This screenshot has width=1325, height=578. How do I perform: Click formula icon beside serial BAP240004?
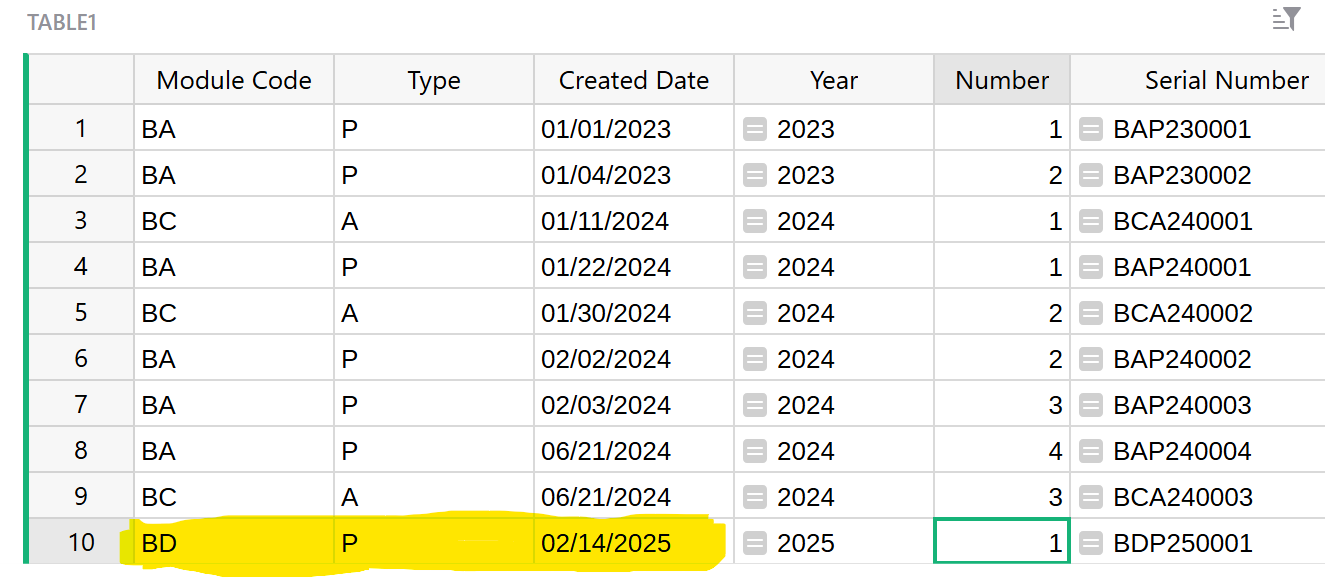(1091, 451)
